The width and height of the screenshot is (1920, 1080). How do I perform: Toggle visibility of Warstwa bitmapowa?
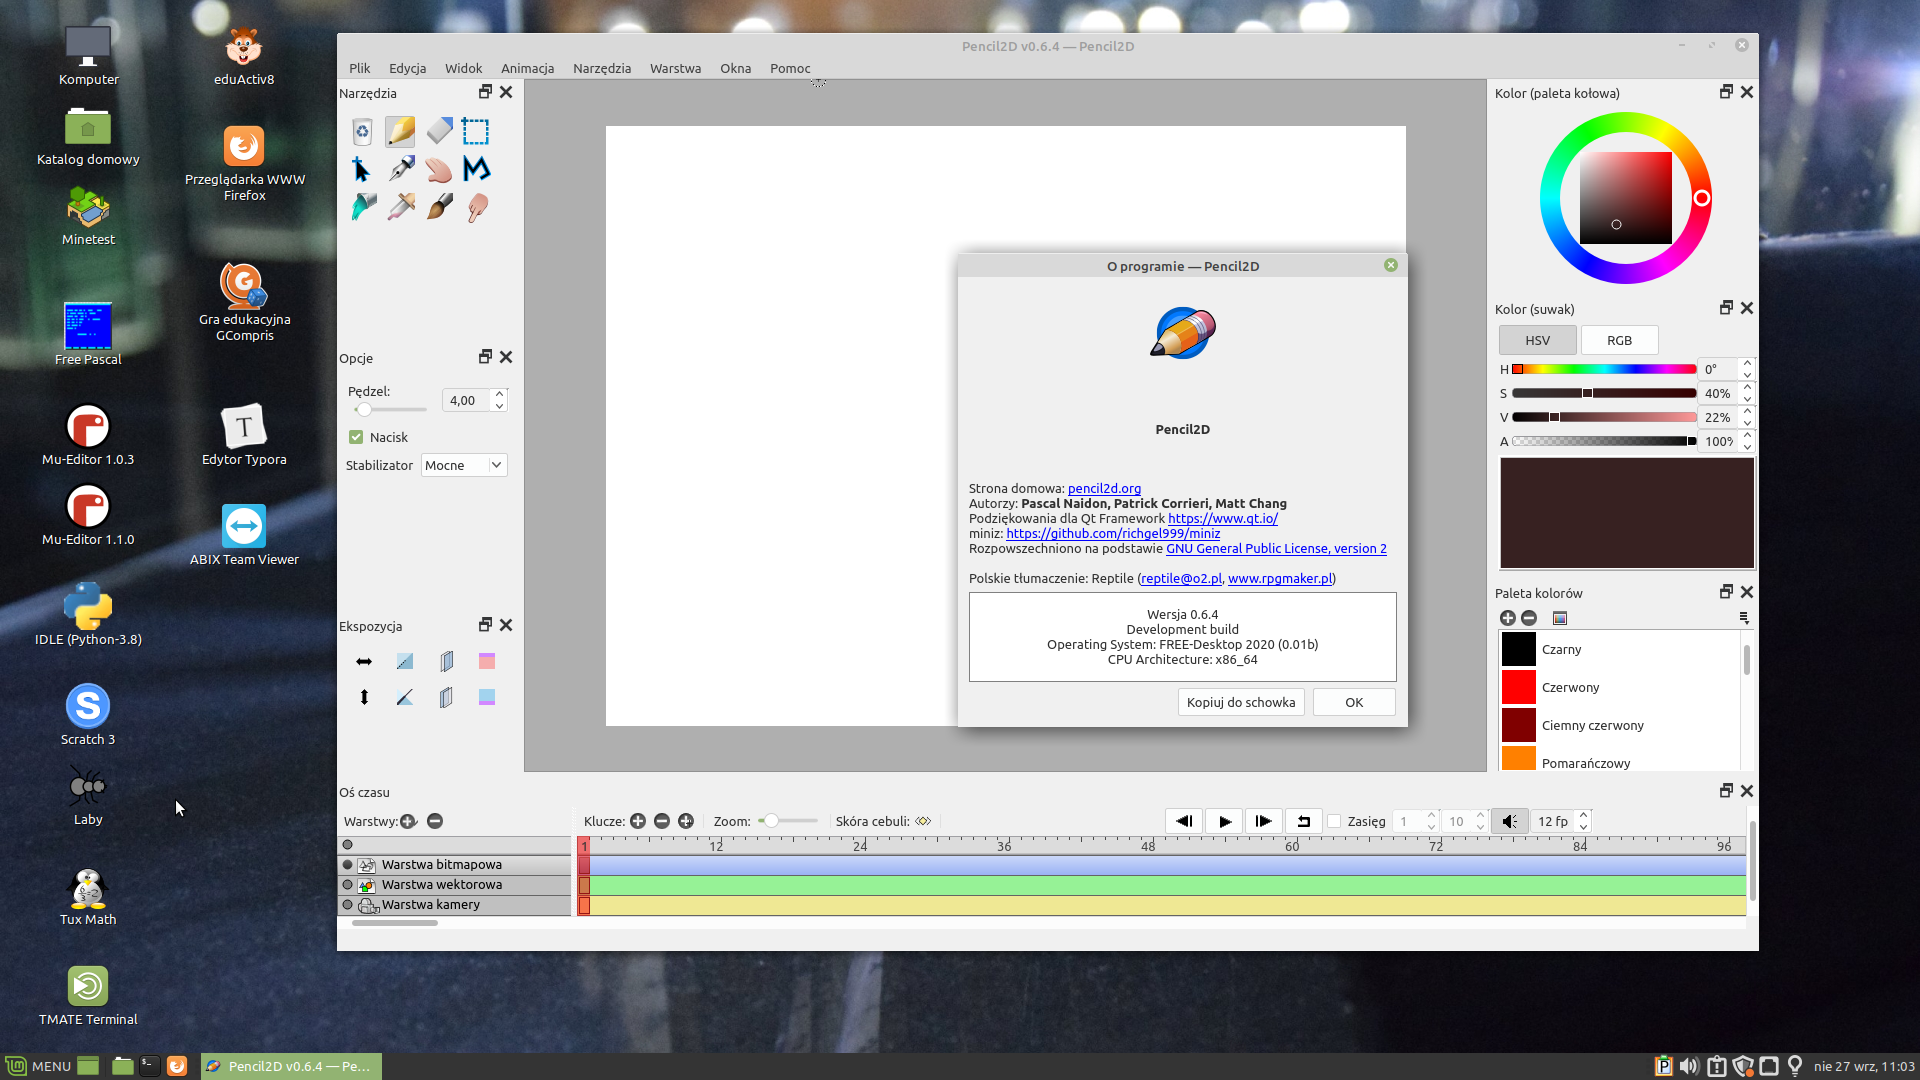tap(348, 865)
